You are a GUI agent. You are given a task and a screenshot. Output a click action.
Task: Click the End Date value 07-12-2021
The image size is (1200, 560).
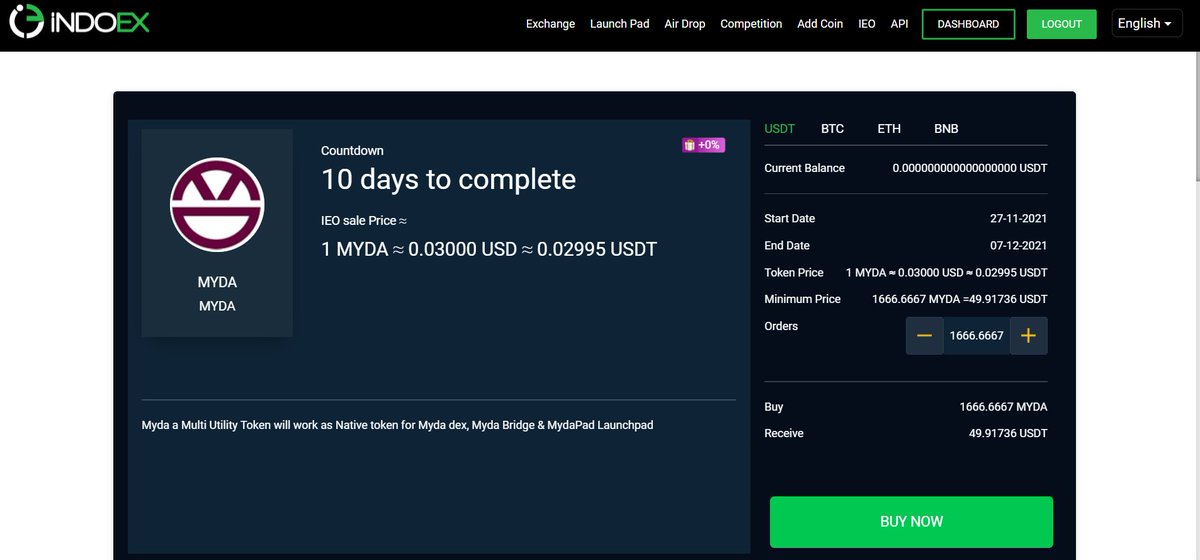click(1019, 245)
